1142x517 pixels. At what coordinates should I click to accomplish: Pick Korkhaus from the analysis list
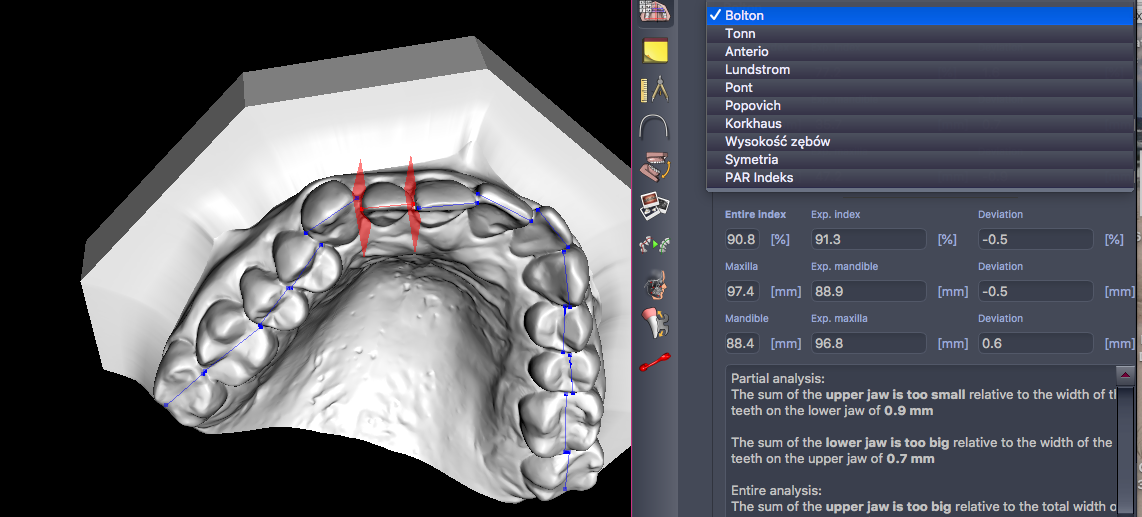tap(753, 124)
